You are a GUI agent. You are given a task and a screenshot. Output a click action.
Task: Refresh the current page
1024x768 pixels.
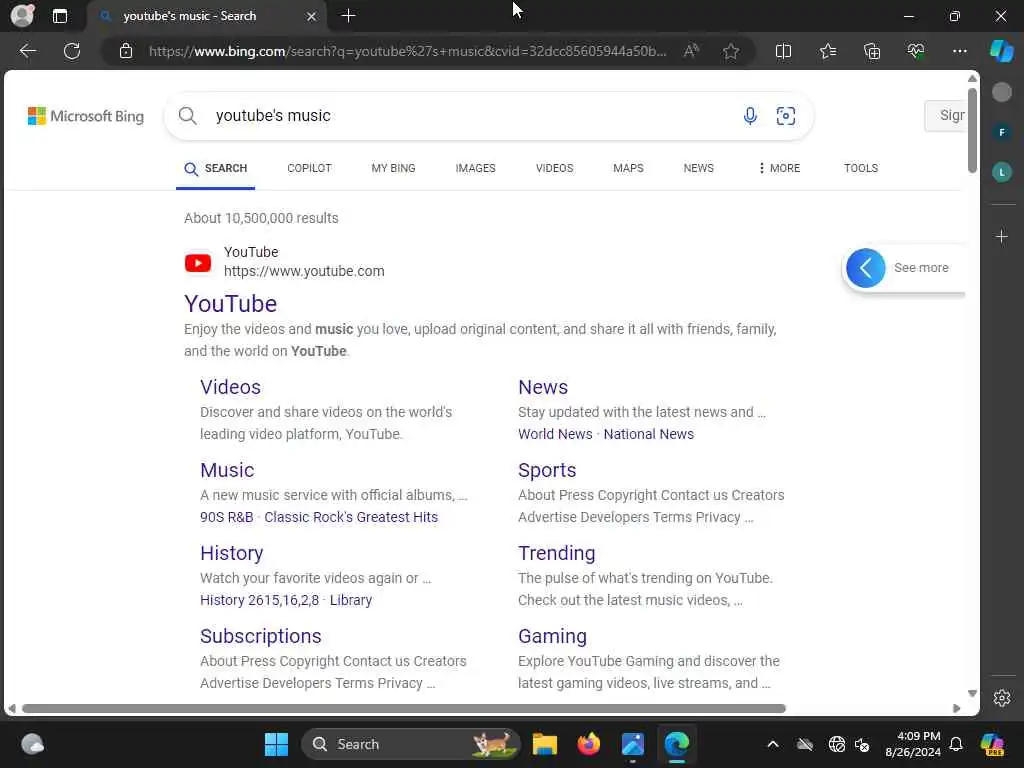pos(72,51)
